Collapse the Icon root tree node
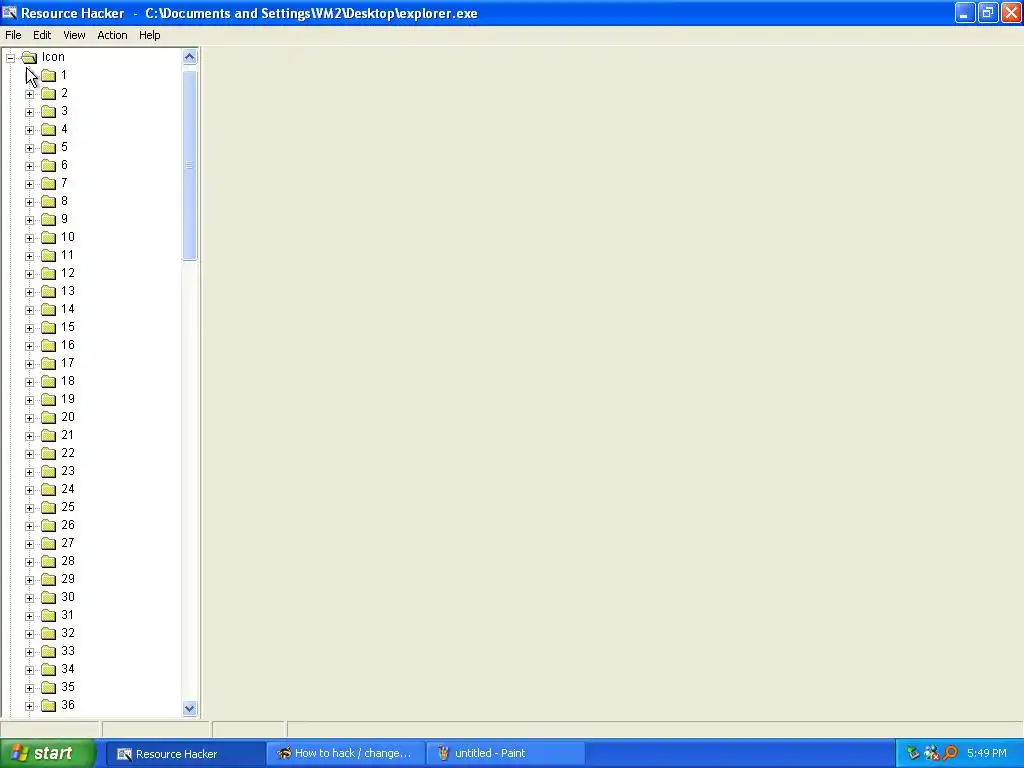The width and height of the screenshot is (1024, 768). [10, 57]
